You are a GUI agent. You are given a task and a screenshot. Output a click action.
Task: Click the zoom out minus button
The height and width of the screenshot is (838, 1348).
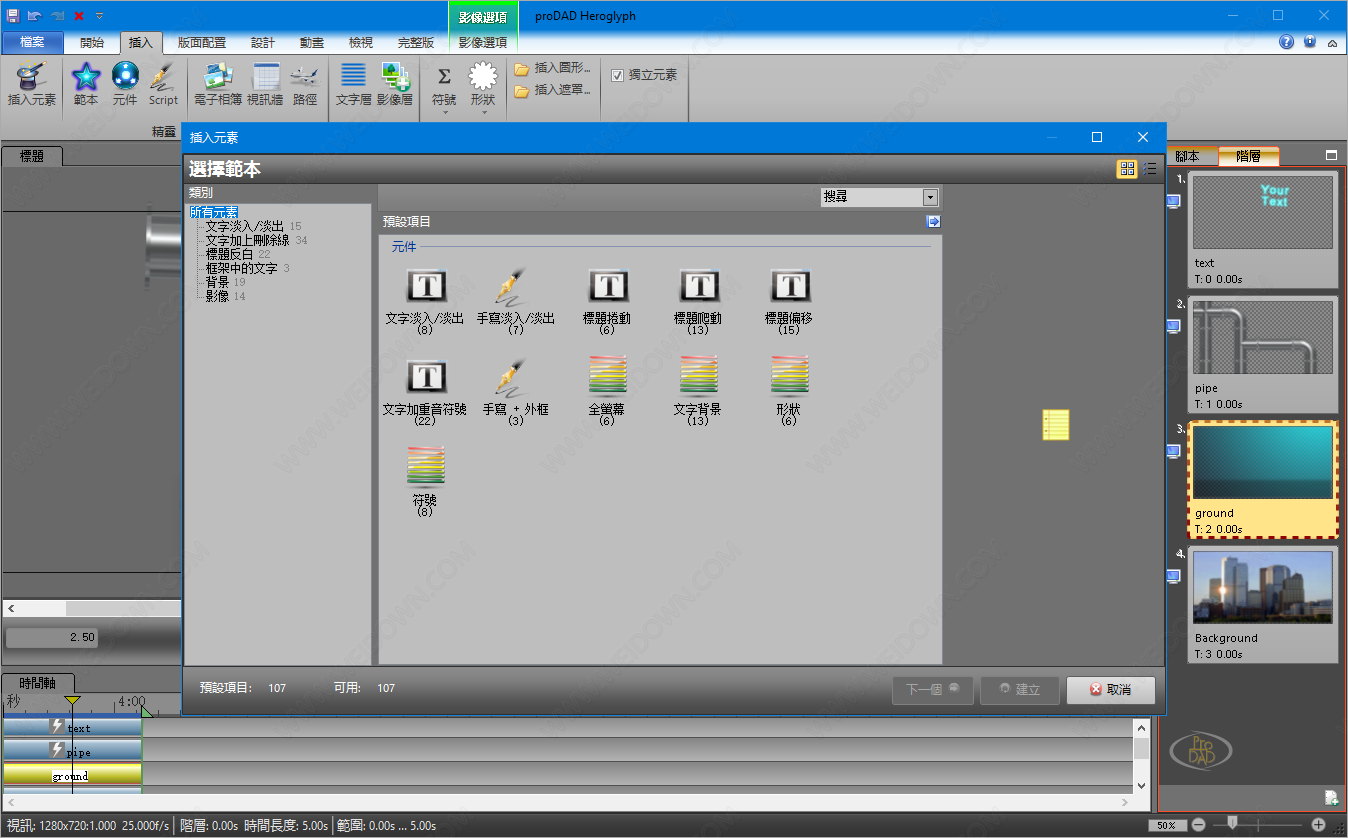click(x=1198, y=825)
